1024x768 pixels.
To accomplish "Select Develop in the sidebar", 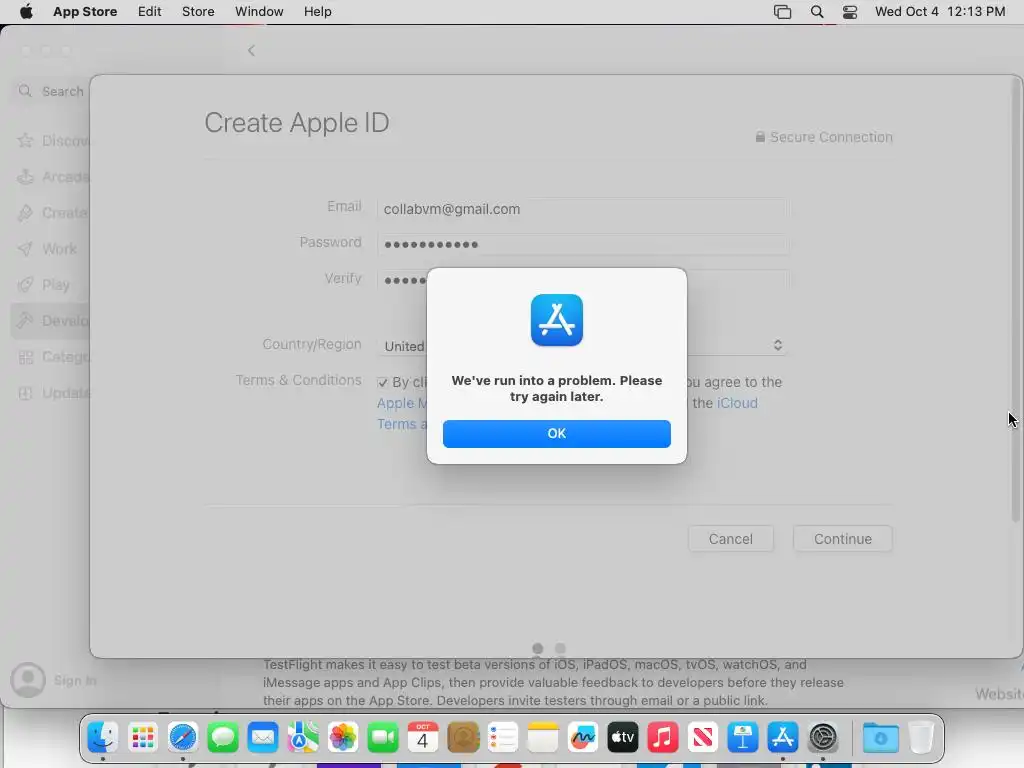I will click(51, 321).
